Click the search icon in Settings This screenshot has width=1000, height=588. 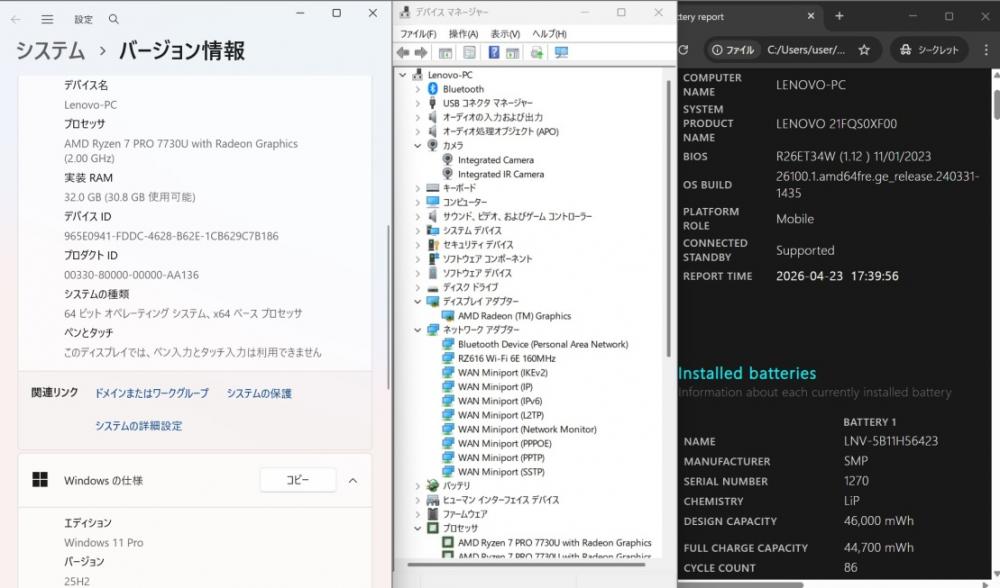pos(113,19)
